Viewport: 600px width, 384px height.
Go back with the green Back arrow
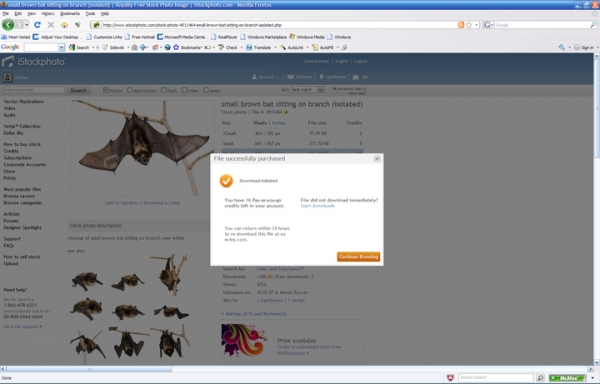(x=8, y=25)
